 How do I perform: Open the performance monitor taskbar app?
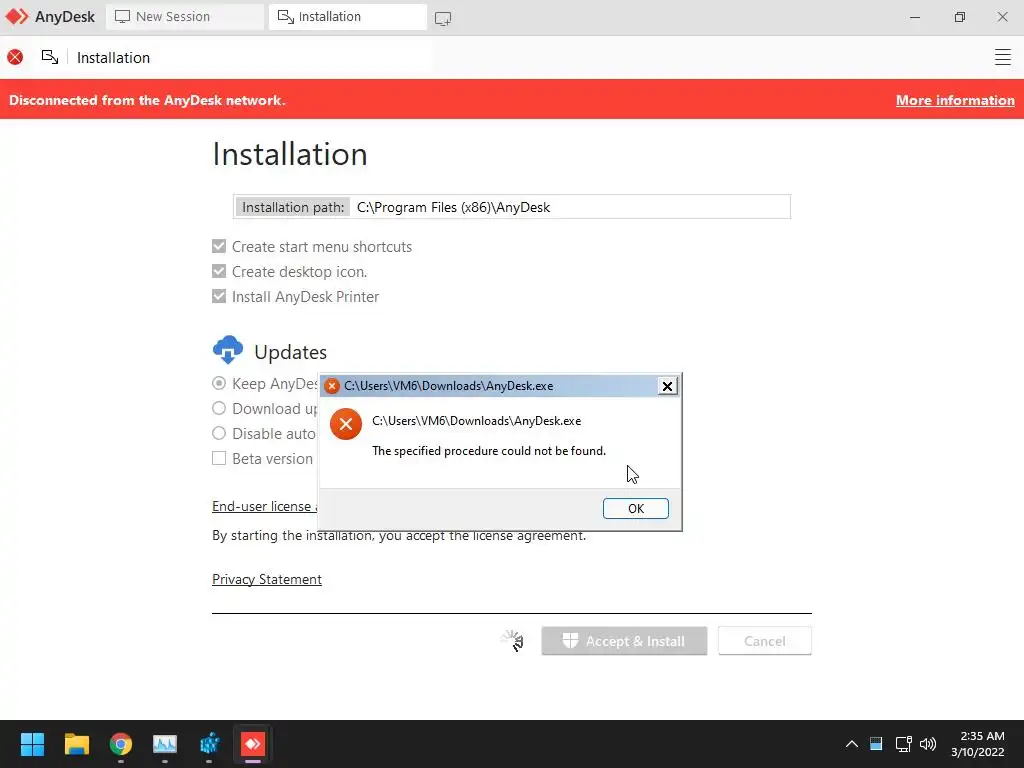pyautogui.click(x=165, y=744)
